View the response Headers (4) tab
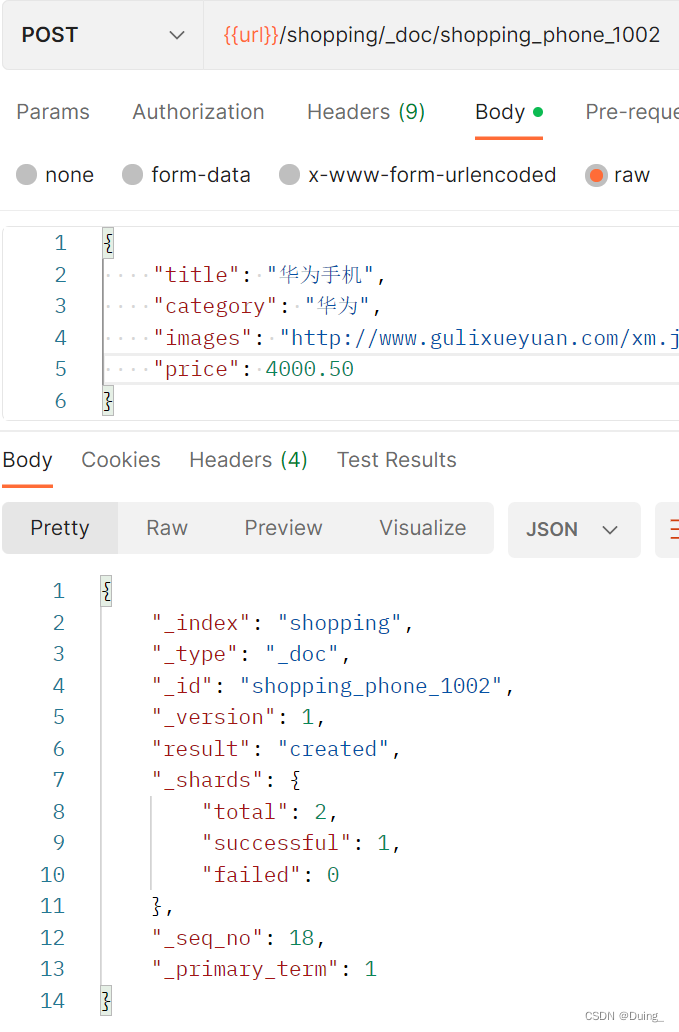This screenshot has height=1032, width=679. [248, 460]
